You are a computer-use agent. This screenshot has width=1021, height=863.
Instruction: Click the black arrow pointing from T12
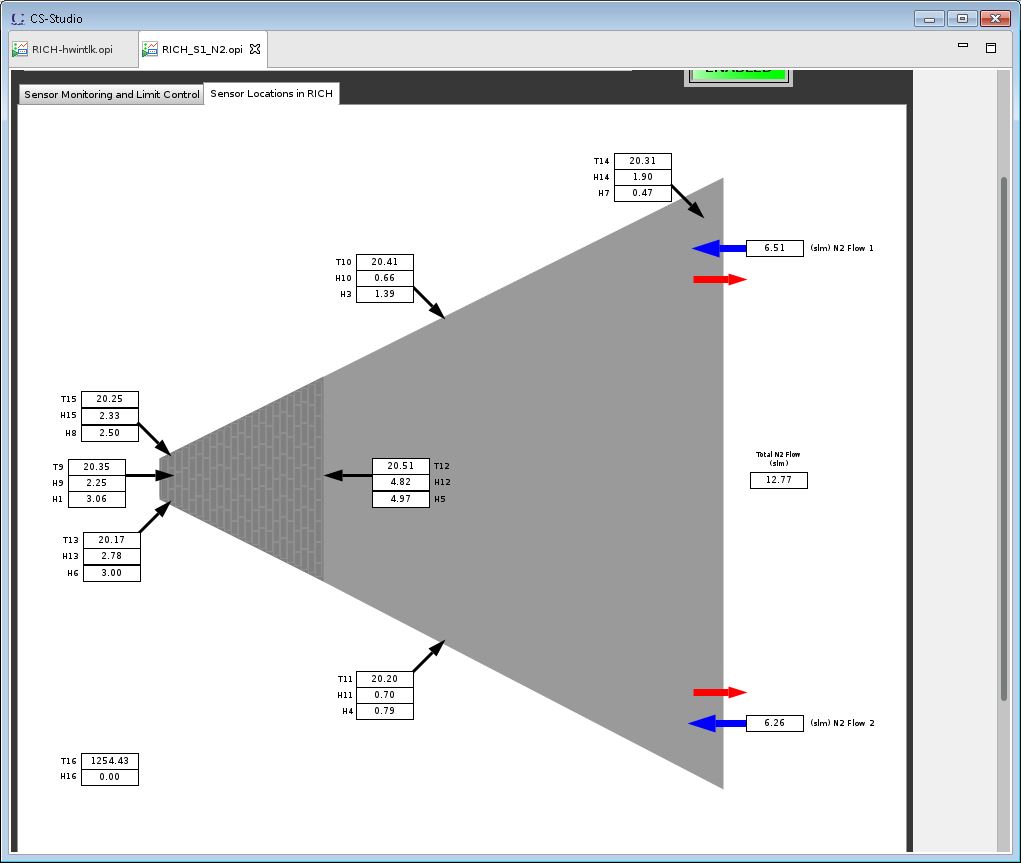348,475
